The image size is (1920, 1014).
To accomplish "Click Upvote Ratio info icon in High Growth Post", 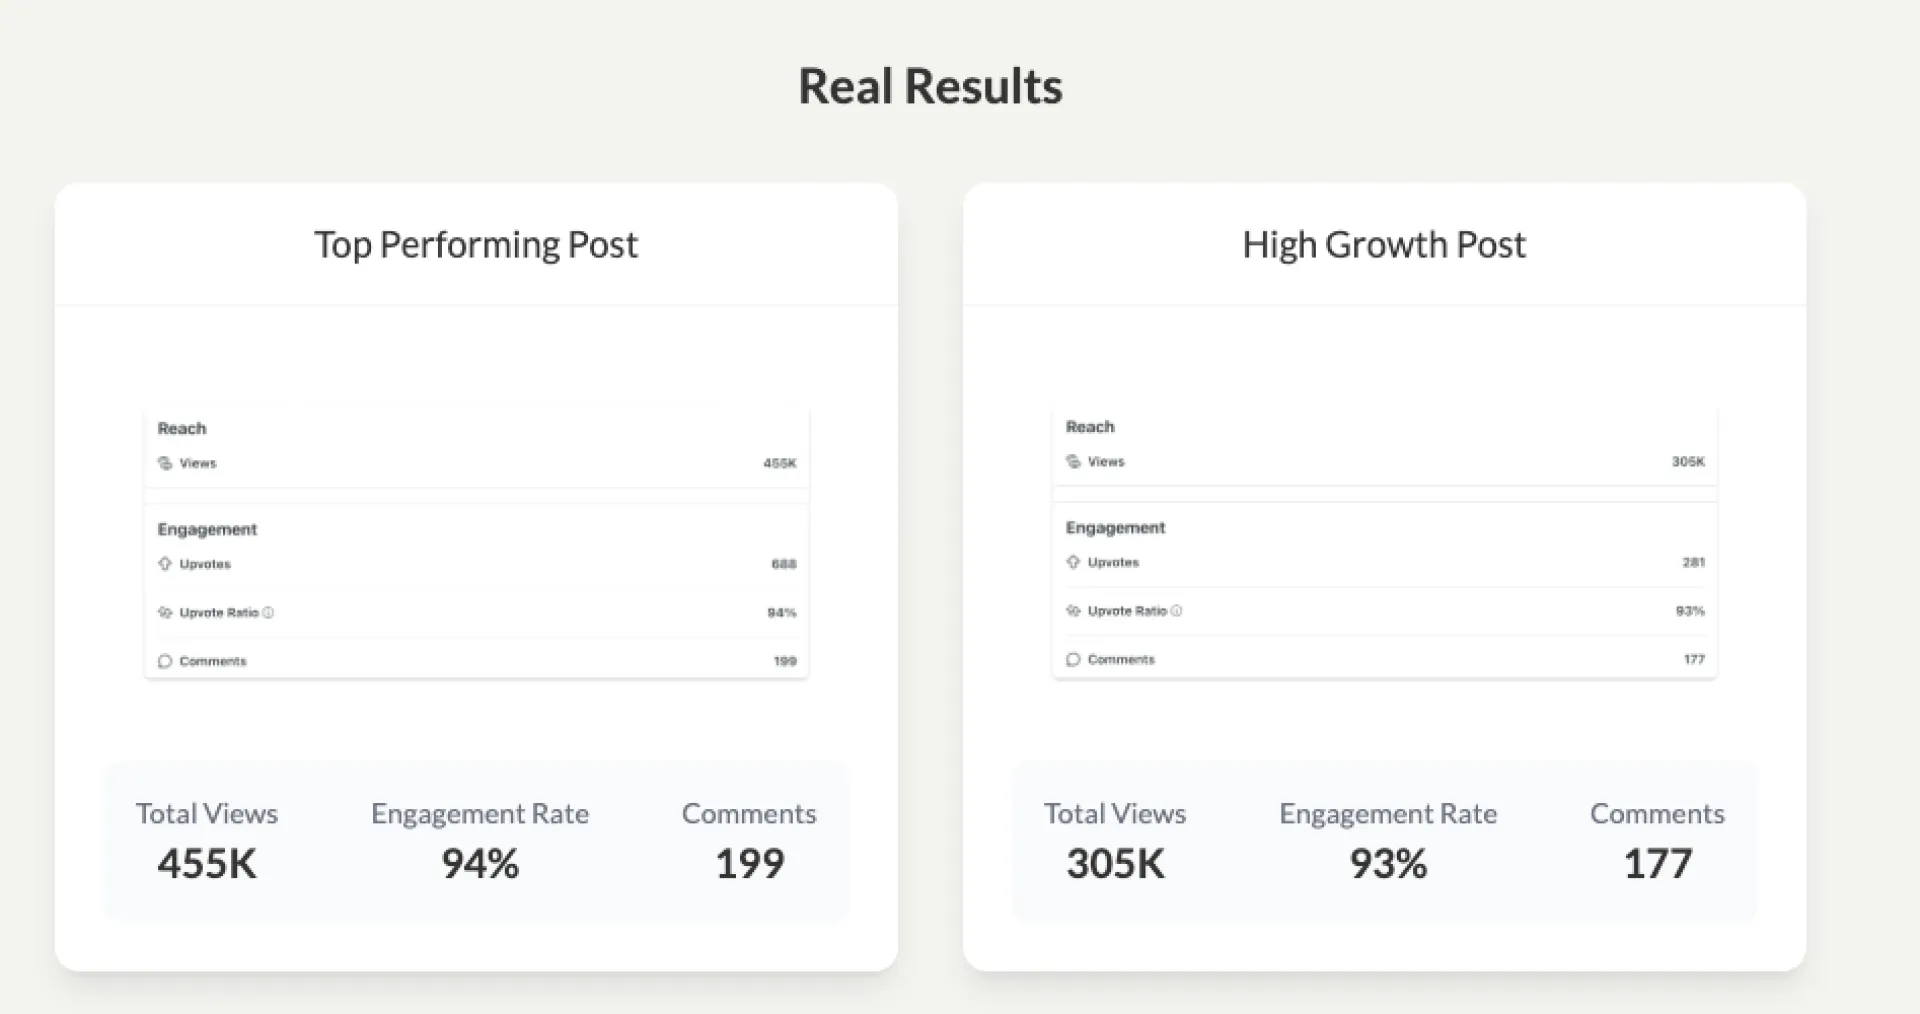I will pyautogui.click(x=1176, y=611).
